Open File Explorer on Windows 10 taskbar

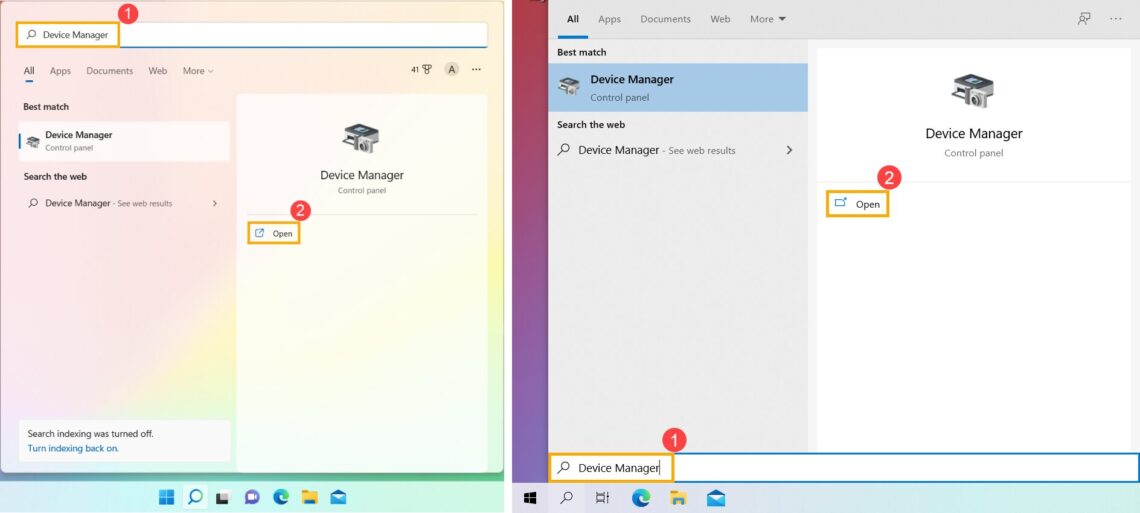(x=678, y=498)
